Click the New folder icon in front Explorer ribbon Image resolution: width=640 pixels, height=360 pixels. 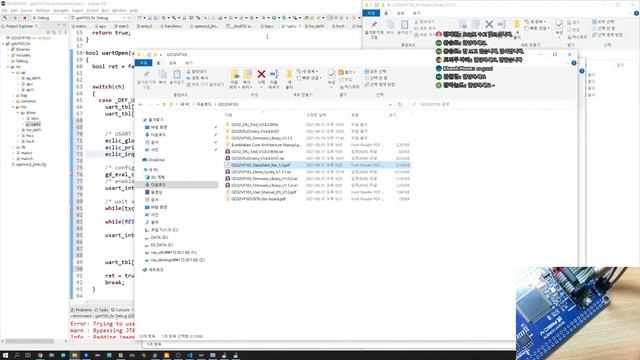[289, 74]
